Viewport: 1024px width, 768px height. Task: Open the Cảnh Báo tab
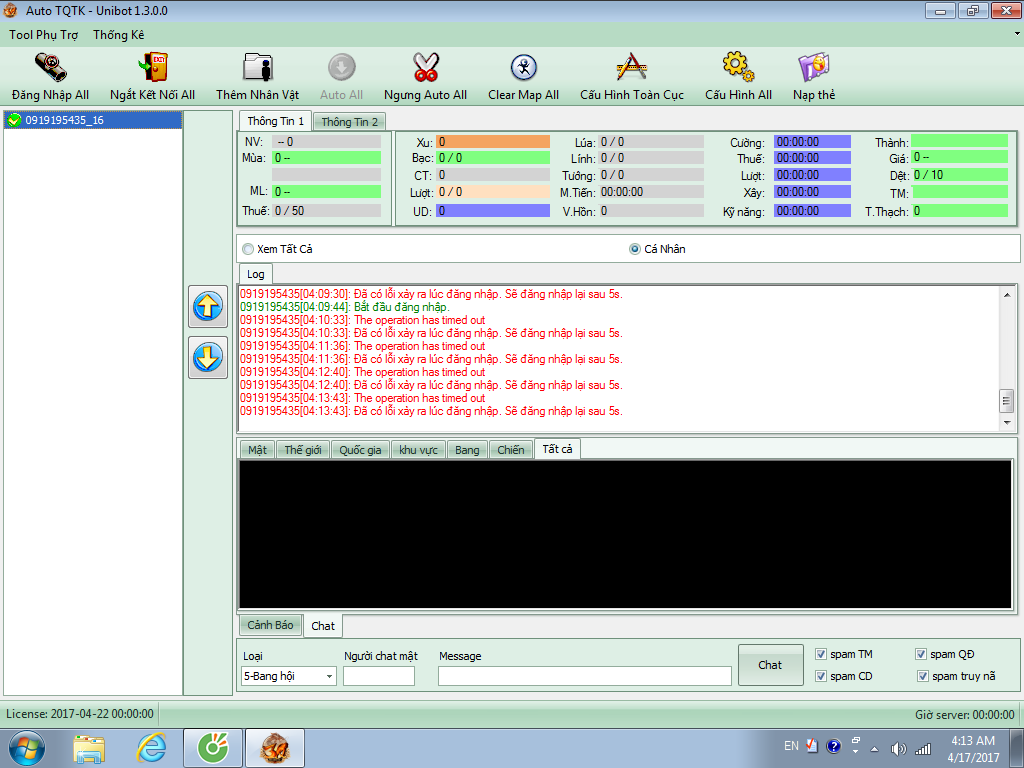270,625
